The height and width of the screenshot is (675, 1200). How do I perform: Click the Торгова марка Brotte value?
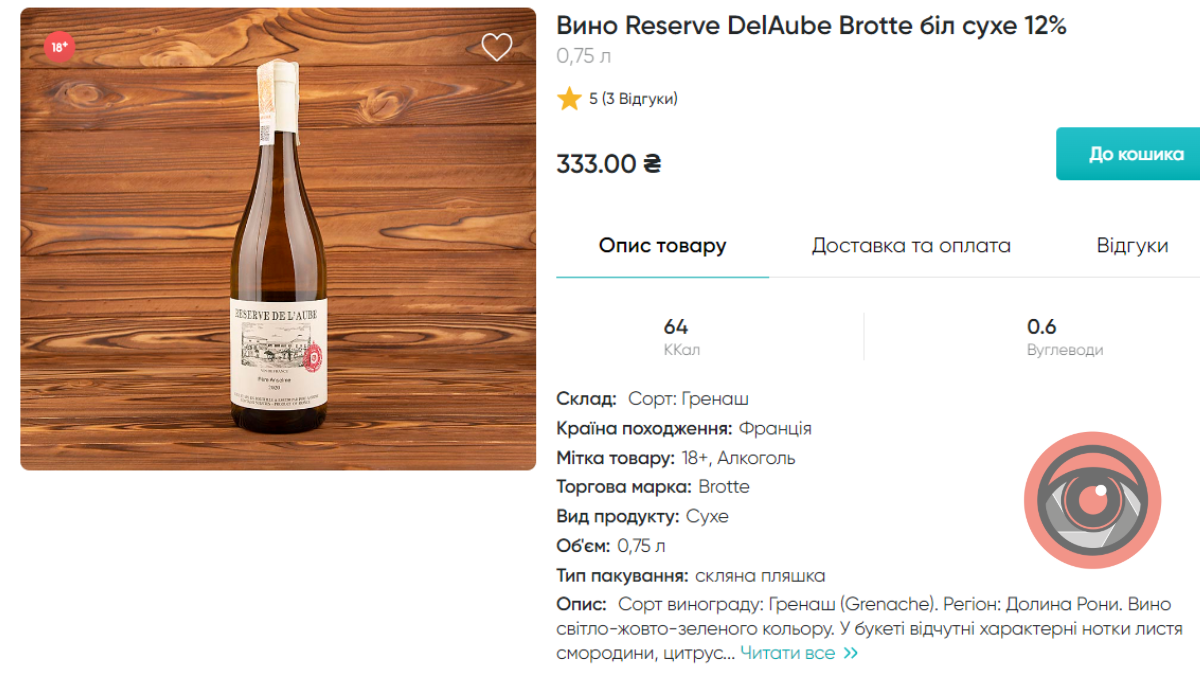pos(724,487)
